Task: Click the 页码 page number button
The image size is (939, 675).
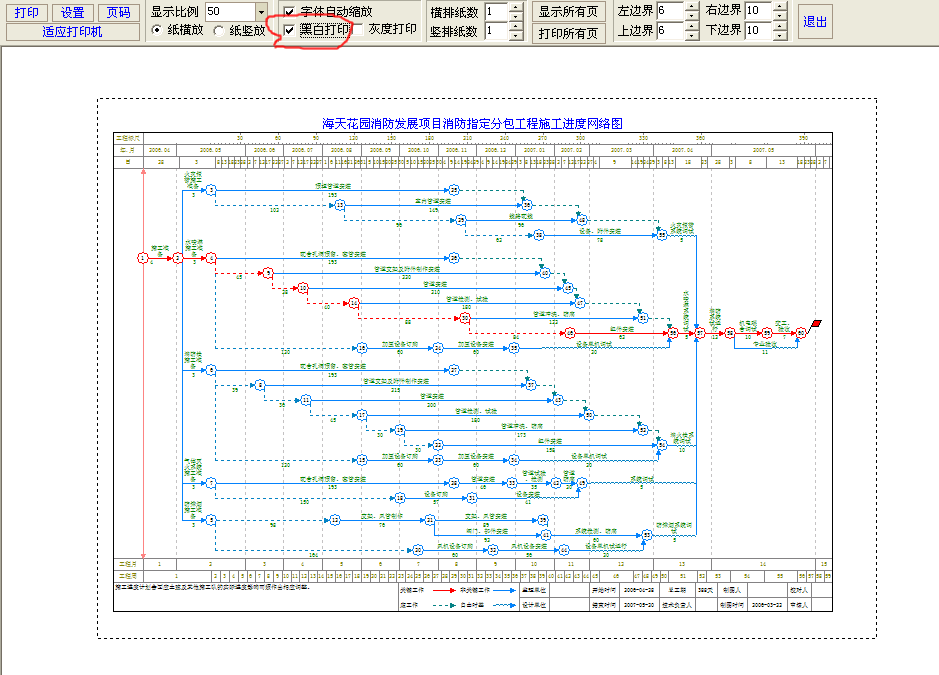Action: 119,12
